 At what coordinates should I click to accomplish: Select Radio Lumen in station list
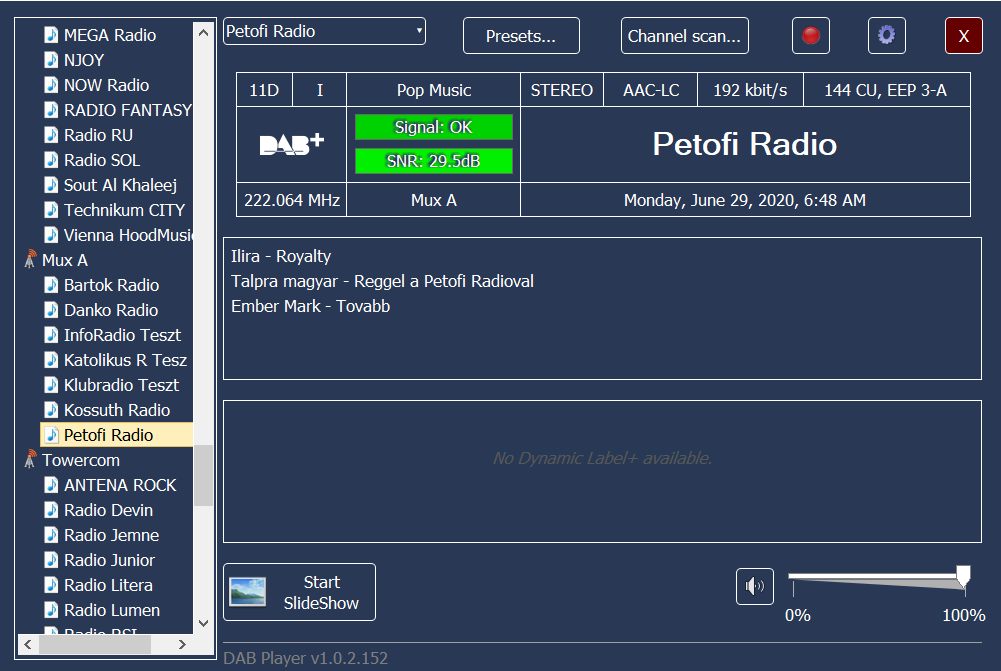112,610
